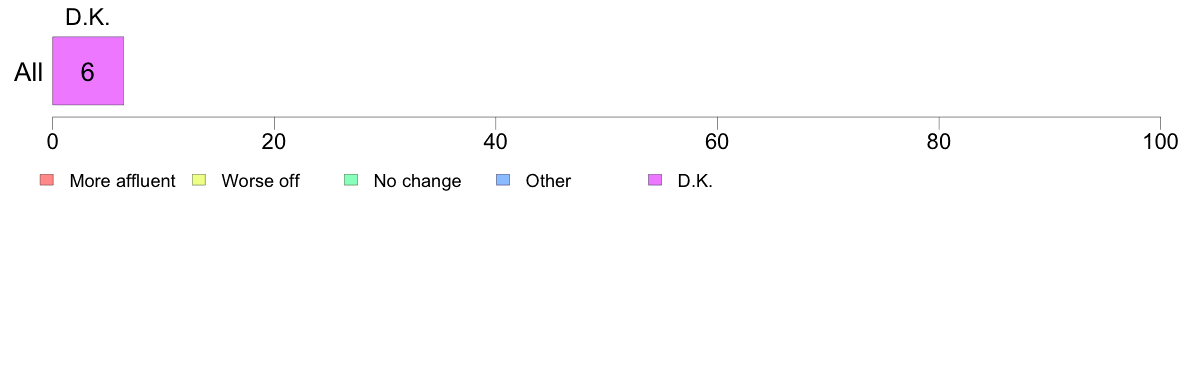The image size is (1188, 368).
Task: Click the Worse off legend label
Action: 261,181
